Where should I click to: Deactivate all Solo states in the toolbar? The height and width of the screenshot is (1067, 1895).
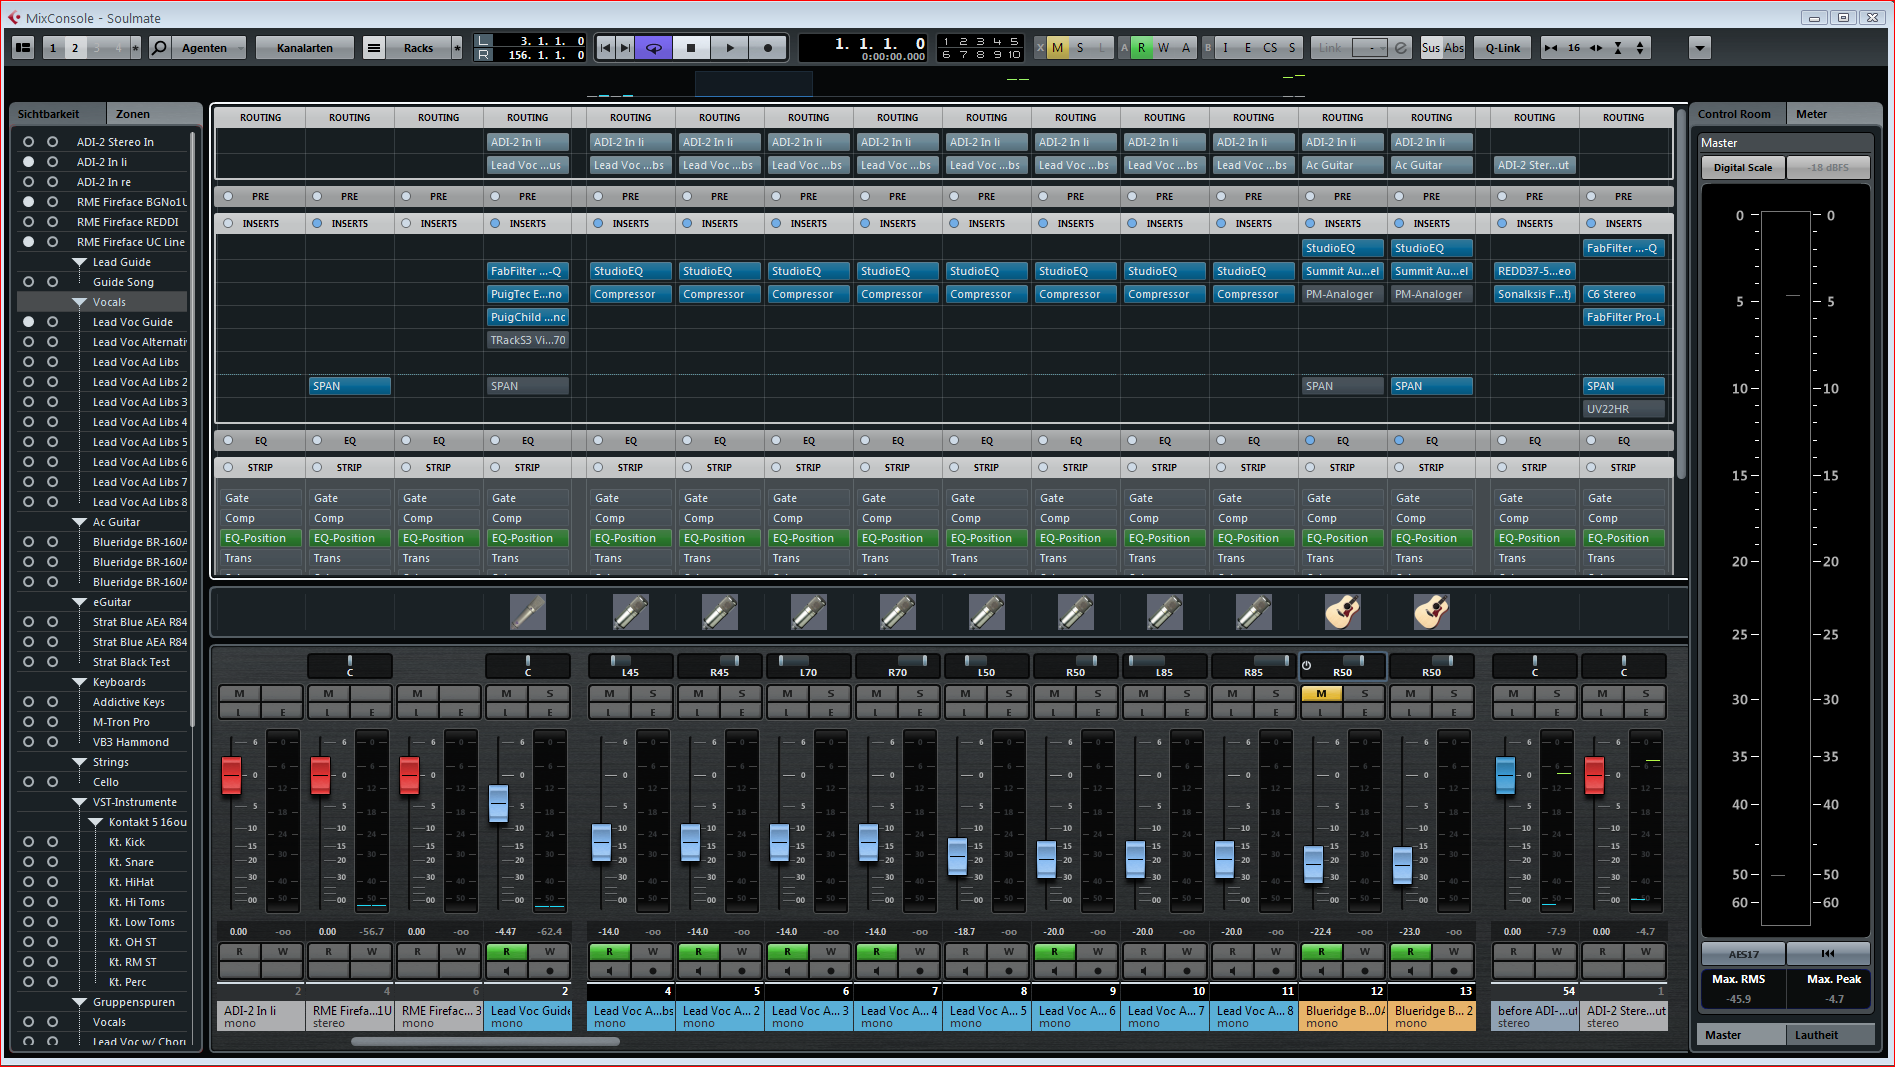[1080, 48]
